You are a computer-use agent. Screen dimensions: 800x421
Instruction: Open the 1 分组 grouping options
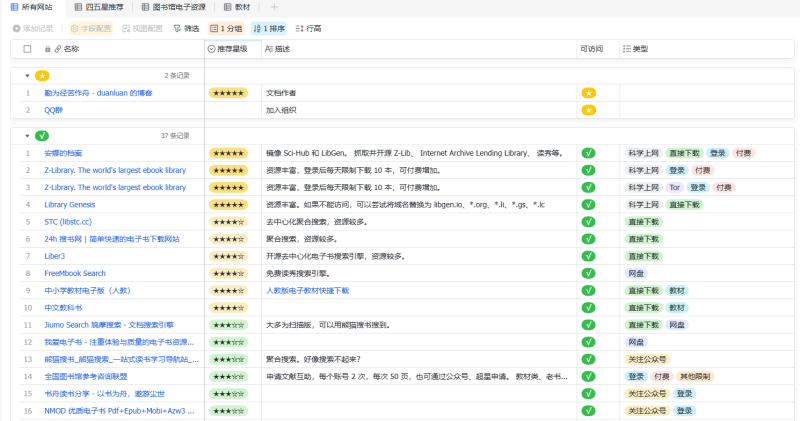point(226,29)
